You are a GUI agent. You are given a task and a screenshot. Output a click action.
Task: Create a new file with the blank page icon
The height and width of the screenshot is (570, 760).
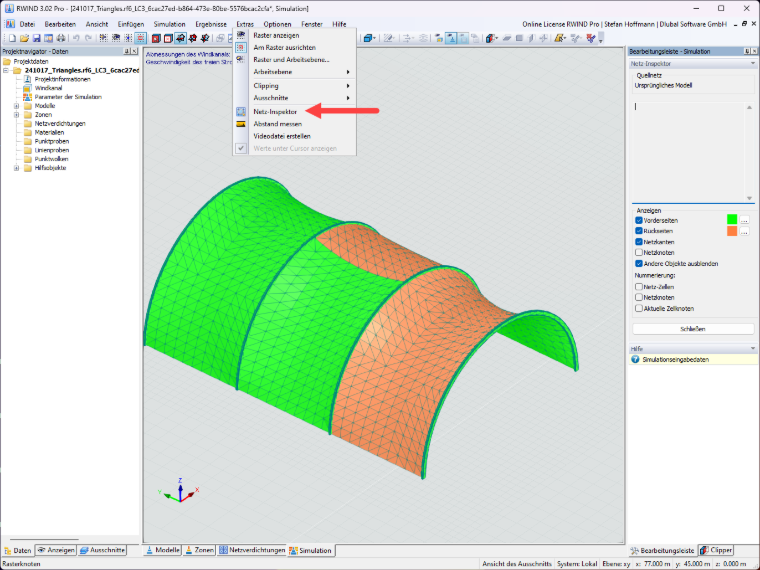click(x=12, y=38)
